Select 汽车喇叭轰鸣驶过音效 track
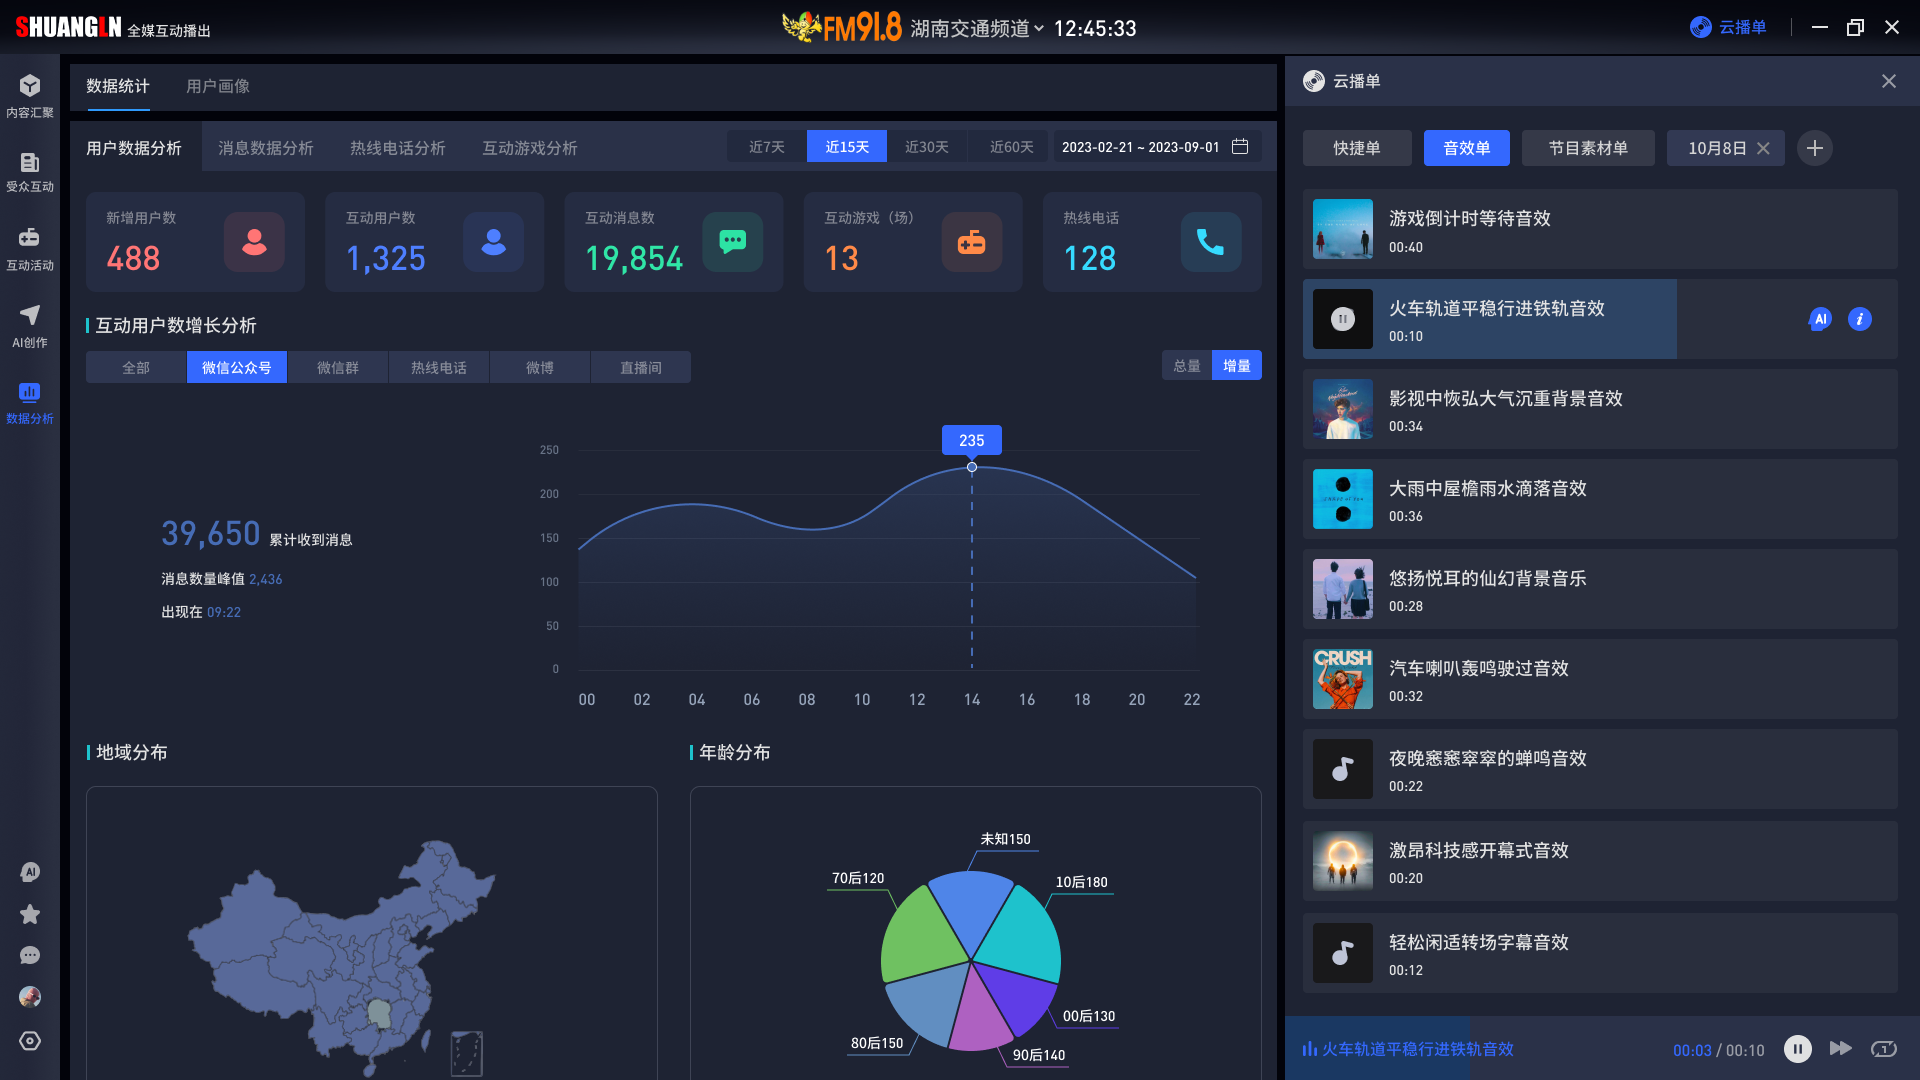Viewport: 1920px width, 1080px height. [x=1599, y=679]
